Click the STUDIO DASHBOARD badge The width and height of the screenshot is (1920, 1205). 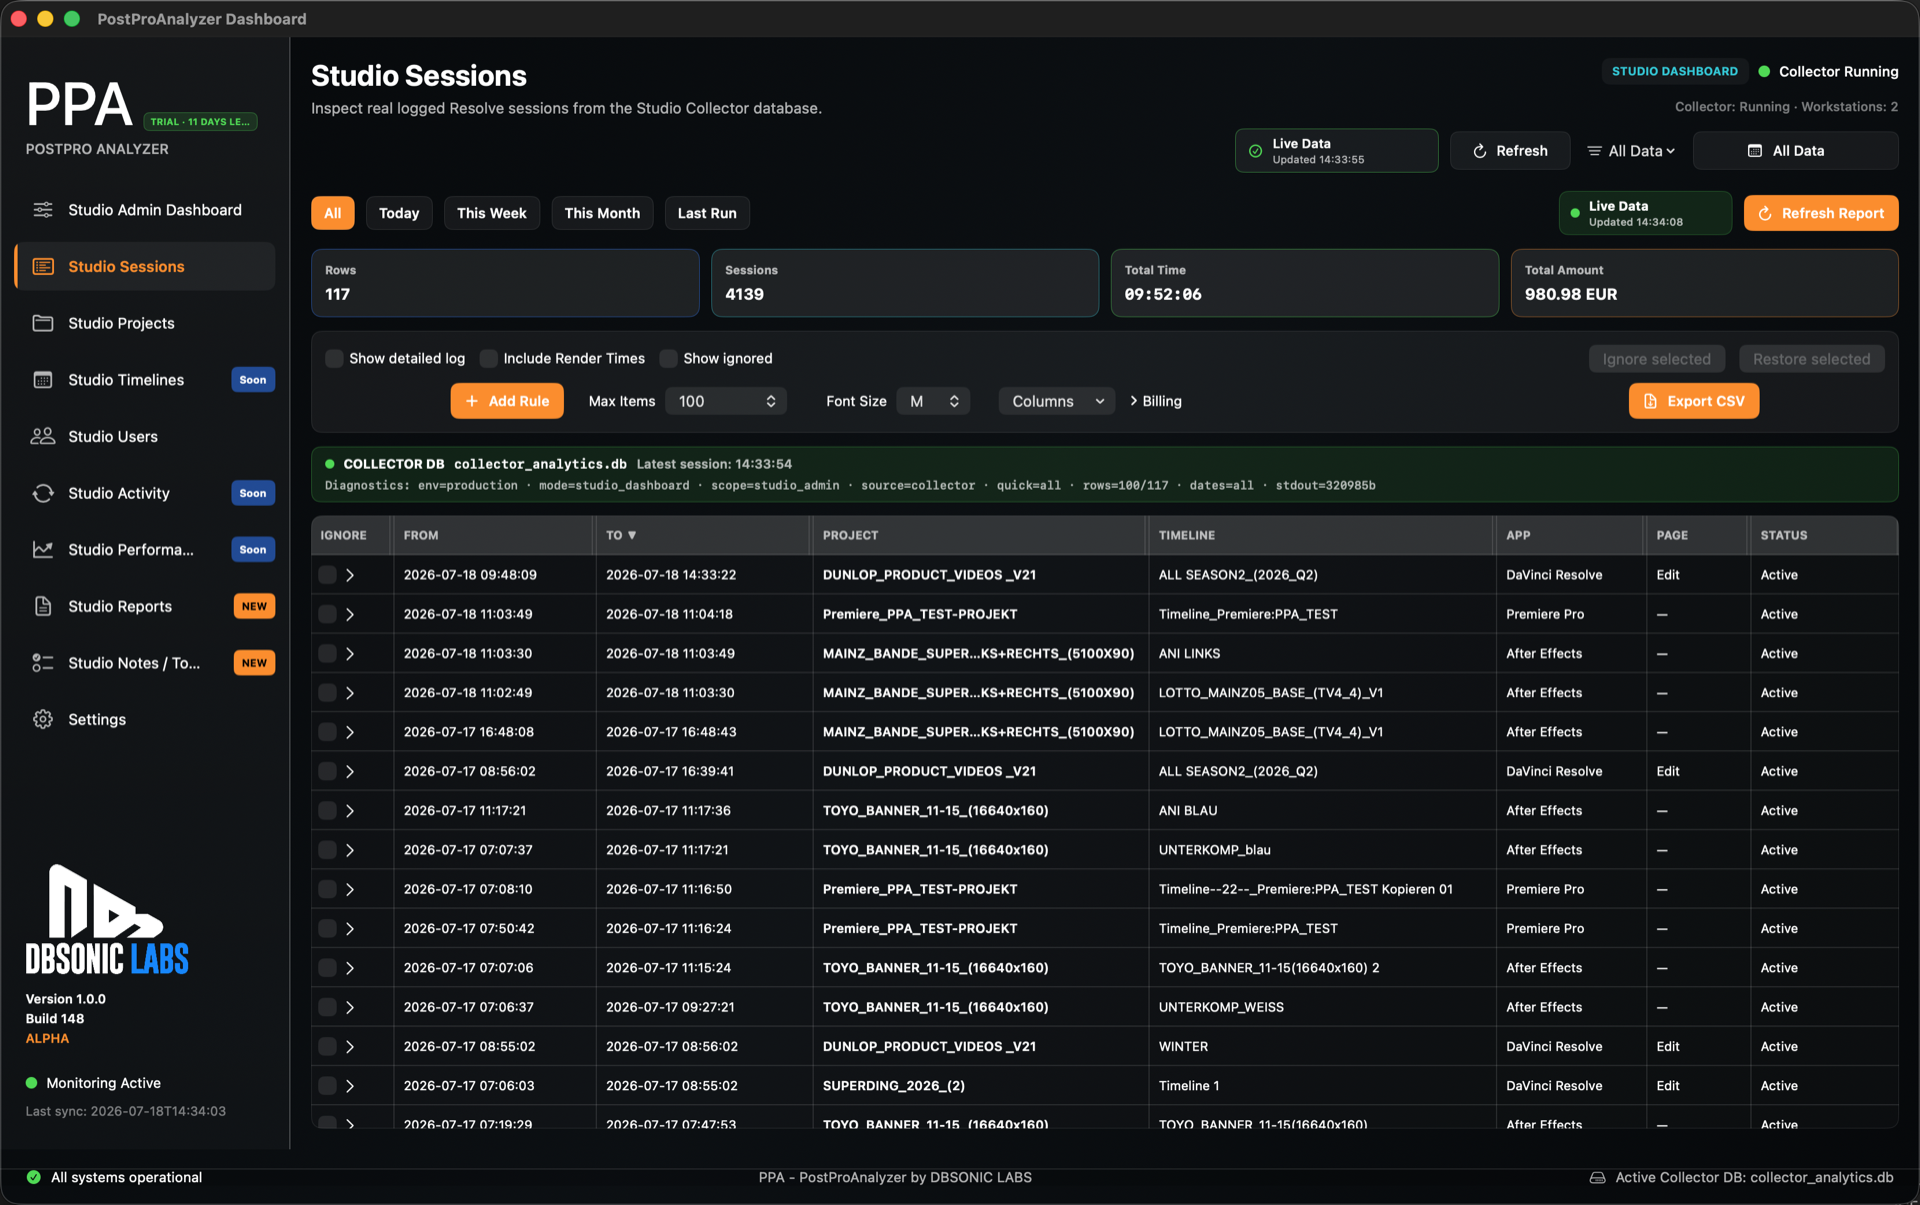click(1674, 72)
